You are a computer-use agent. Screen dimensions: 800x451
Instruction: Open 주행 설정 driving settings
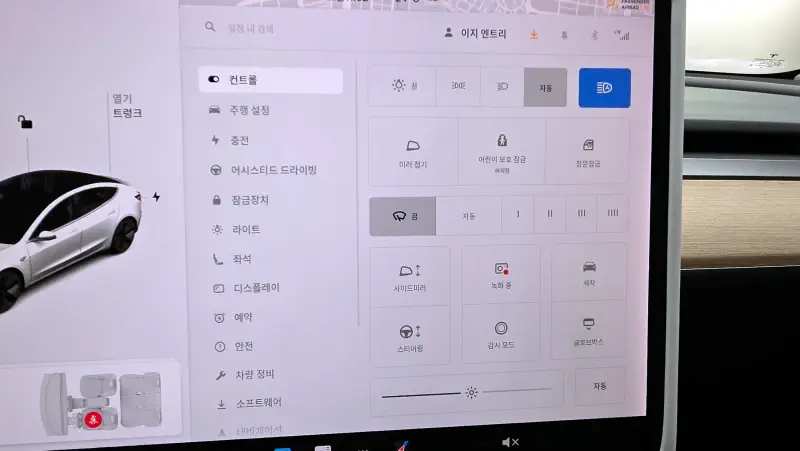[249, 110]
